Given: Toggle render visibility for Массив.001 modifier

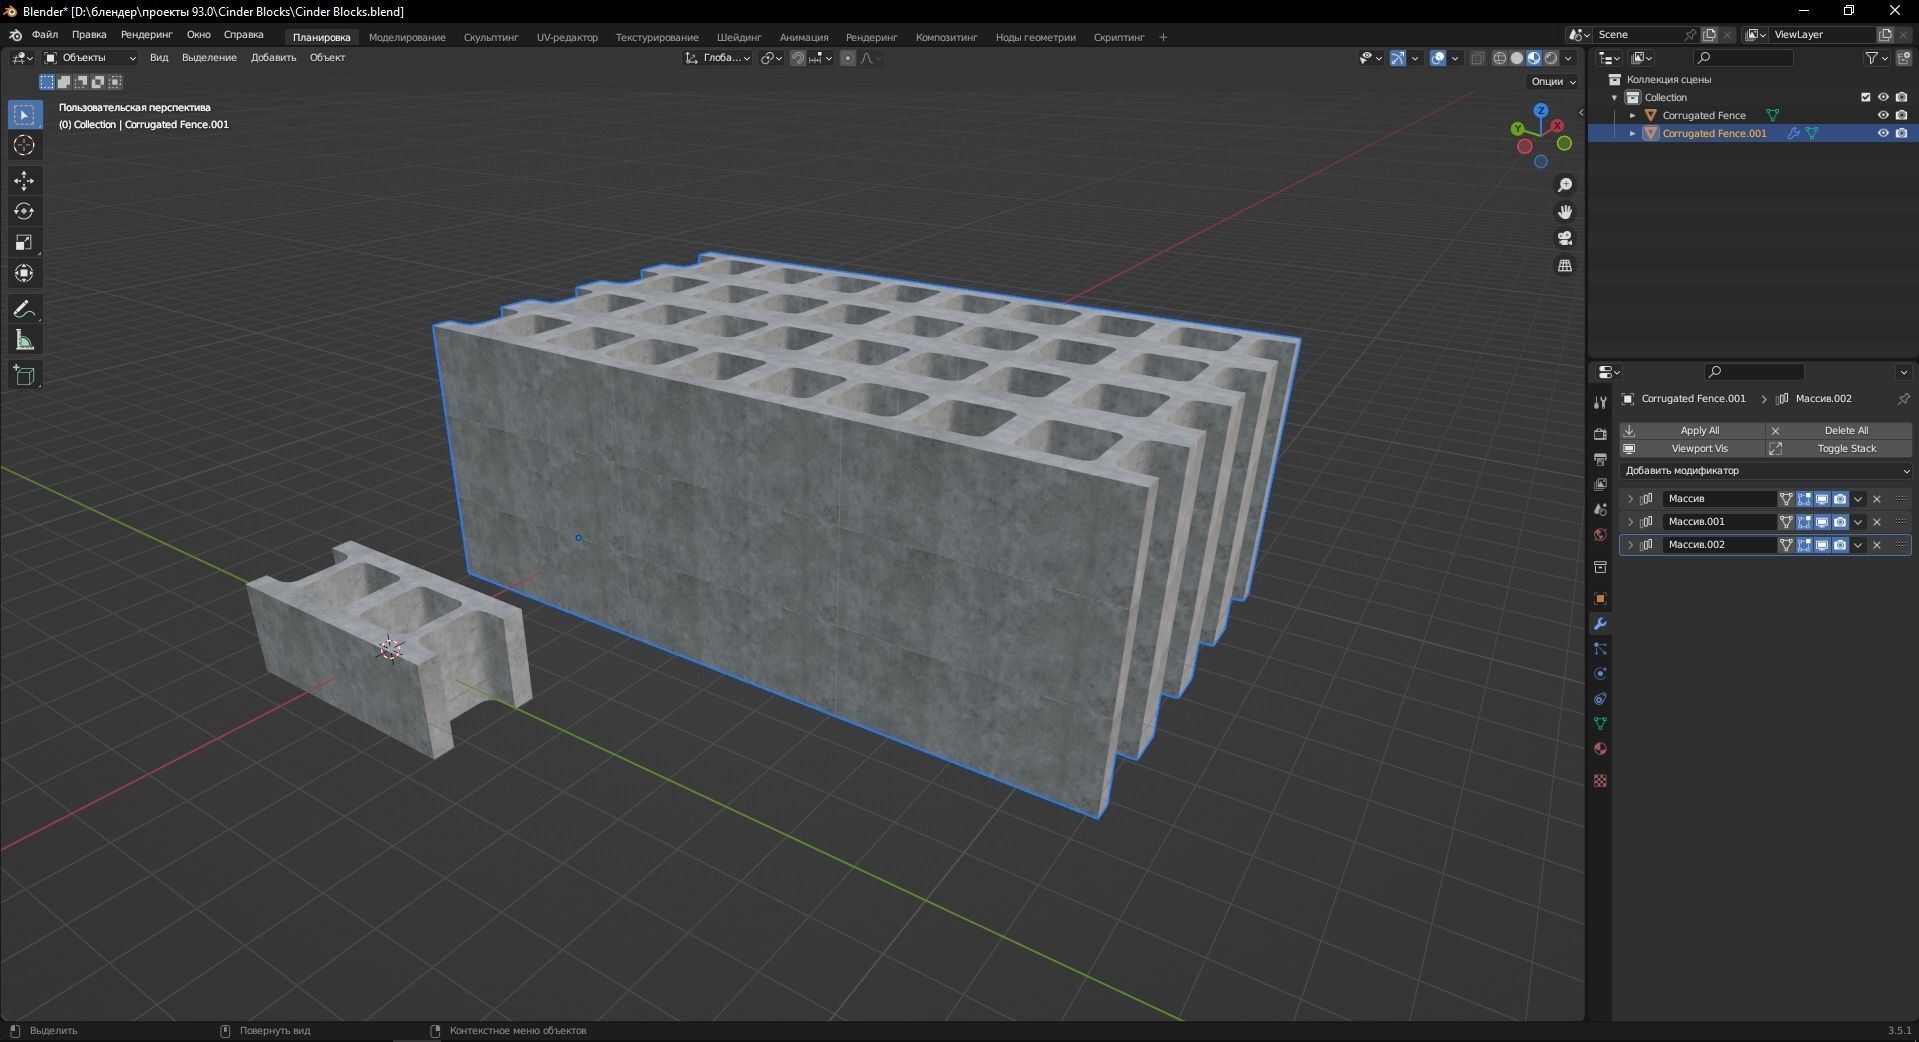Looking at the screenshot, I should (x=1840, y=522).
